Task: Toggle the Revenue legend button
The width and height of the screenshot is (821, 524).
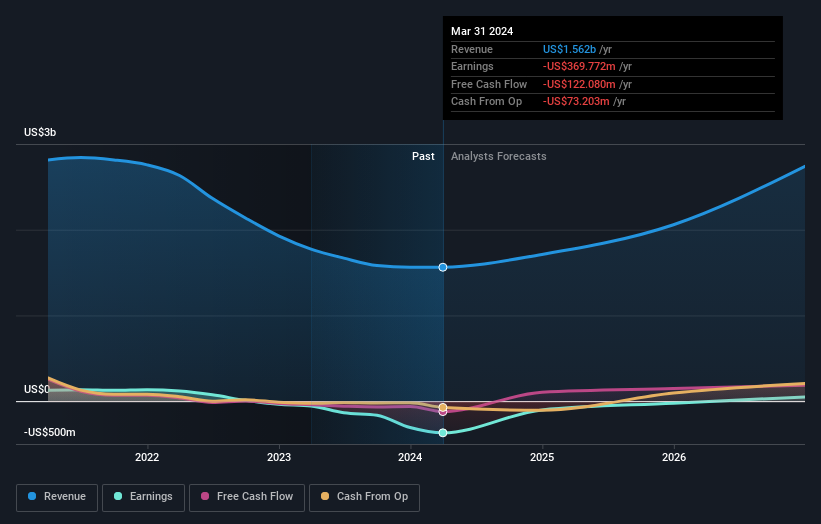Action: 57,497
